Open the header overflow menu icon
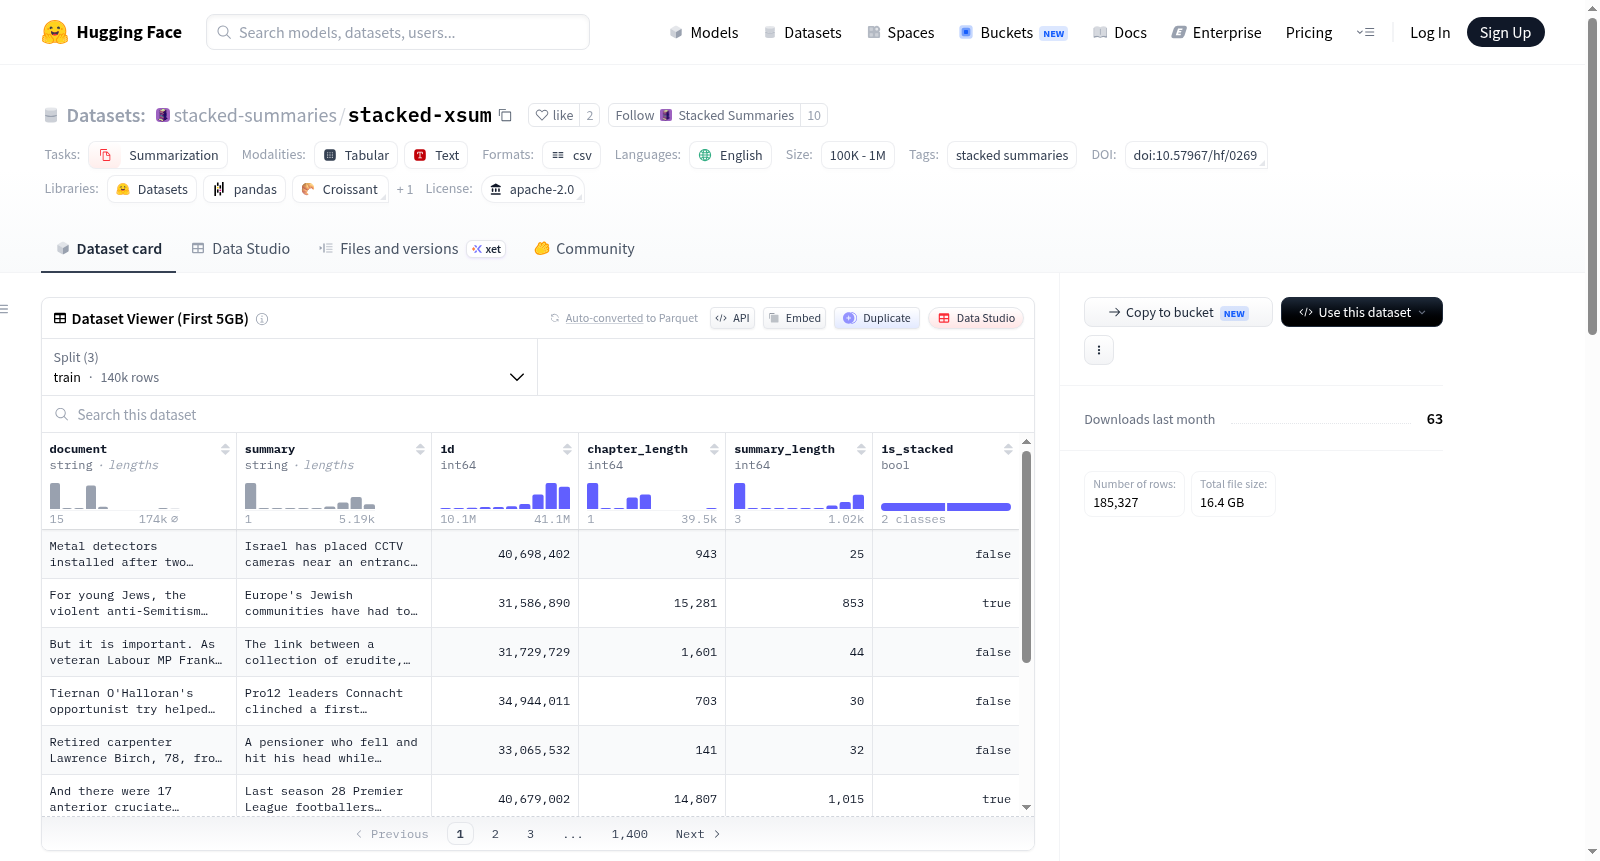Screen dimensions: 1600x861 click(1366, 32)
